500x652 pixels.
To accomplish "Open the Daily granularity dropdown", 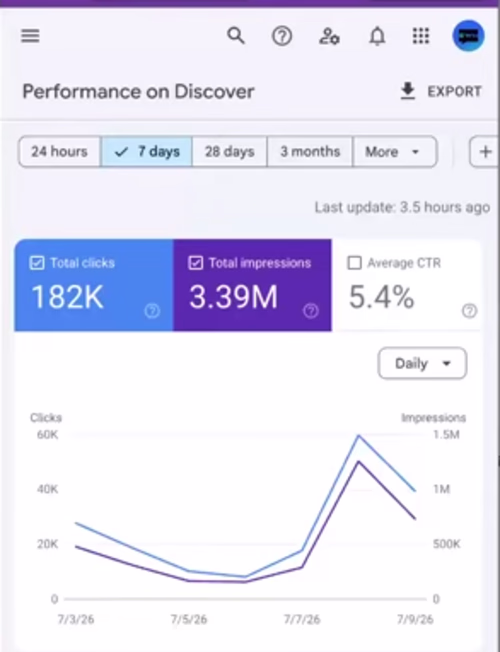I will [422, 364].
